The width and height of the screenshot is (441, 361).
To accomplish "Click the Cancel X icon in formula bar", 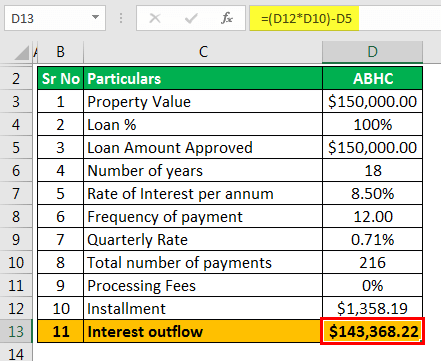I will [x=155, y=18].
